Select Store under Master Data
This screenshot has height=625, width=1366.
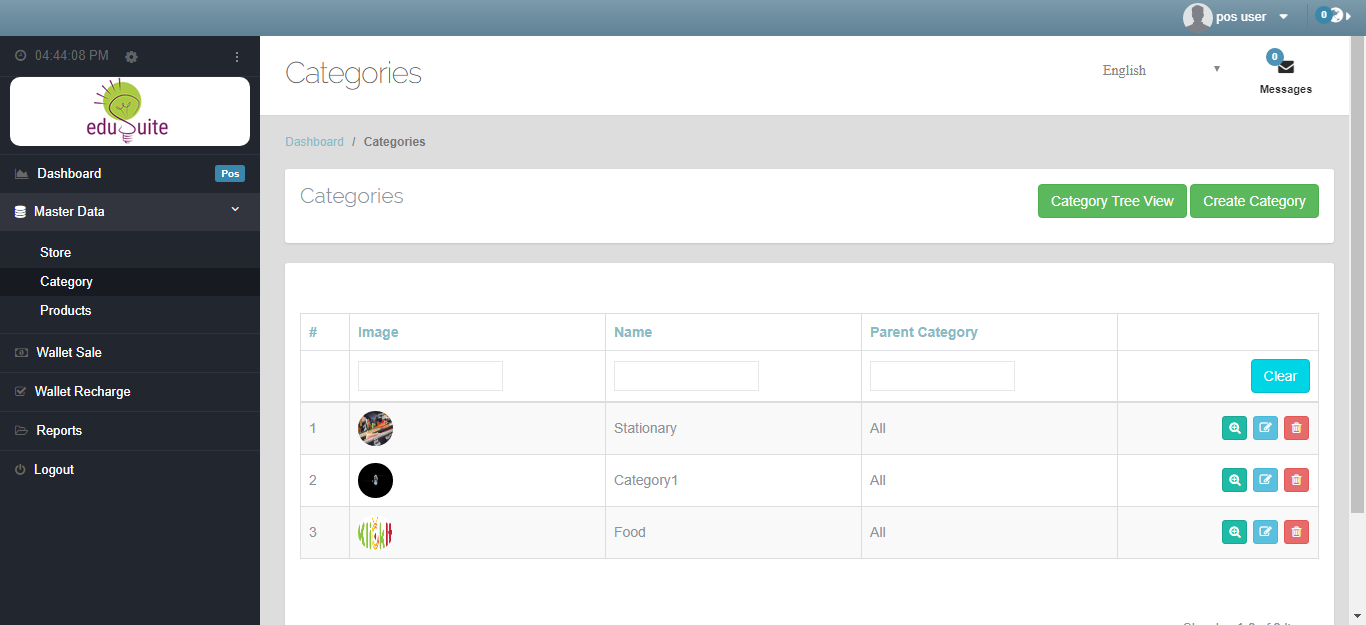tap(56, 252)
